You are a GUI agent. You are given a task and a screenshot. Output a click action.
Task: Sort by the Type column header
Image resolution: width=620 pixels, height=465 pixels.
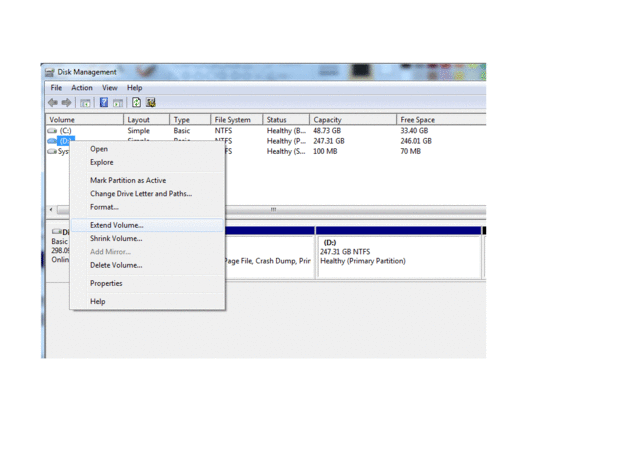click(190, 119)
